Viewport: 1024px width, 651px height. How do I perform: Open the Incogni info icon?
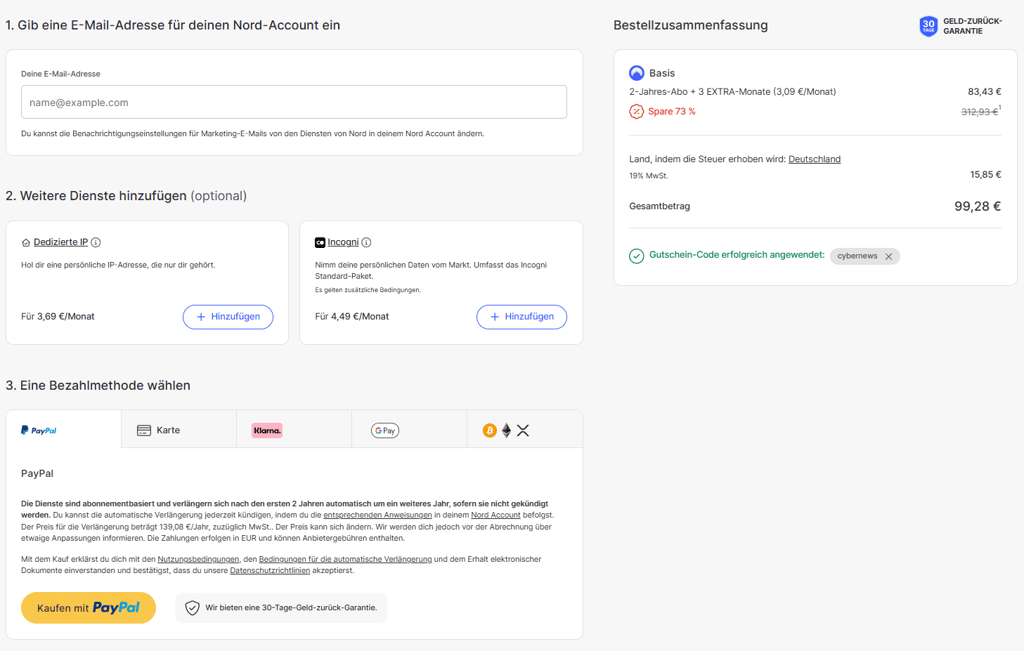(x=366, y=242)
